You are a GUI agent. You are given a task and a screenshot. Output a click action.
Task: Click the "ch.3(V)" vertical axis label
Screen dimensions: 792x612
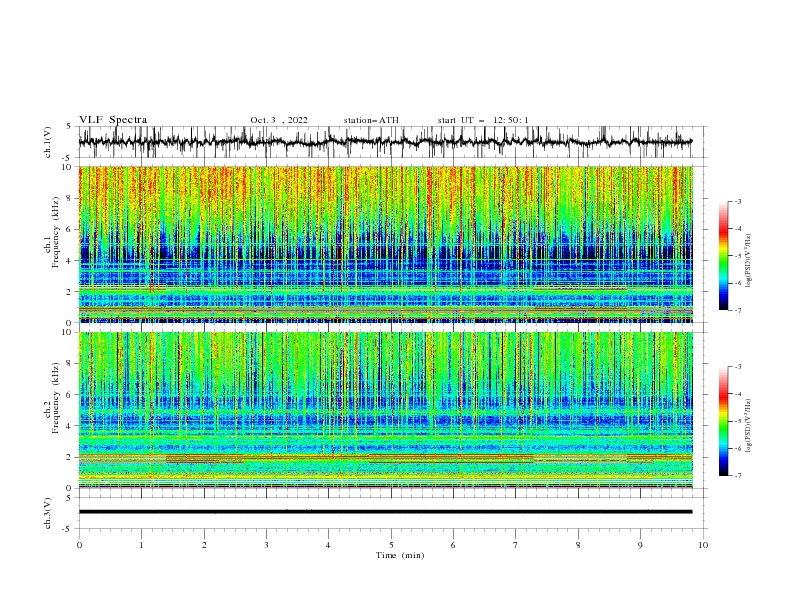click(x=48, y=513)
